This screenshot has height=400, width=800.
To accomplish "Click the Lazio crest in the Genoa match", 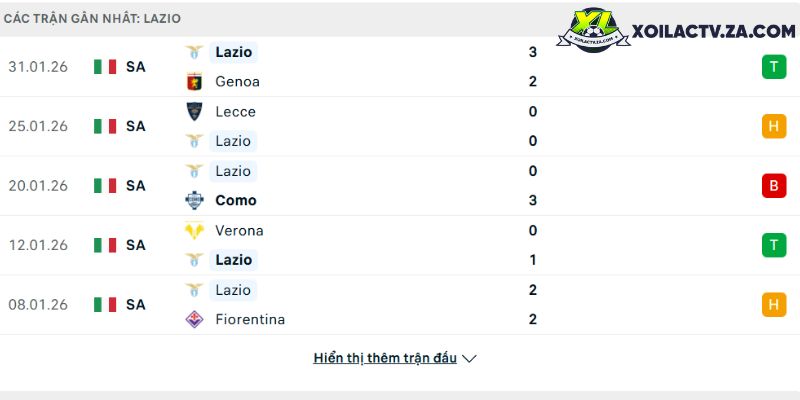I will (194, 52).
